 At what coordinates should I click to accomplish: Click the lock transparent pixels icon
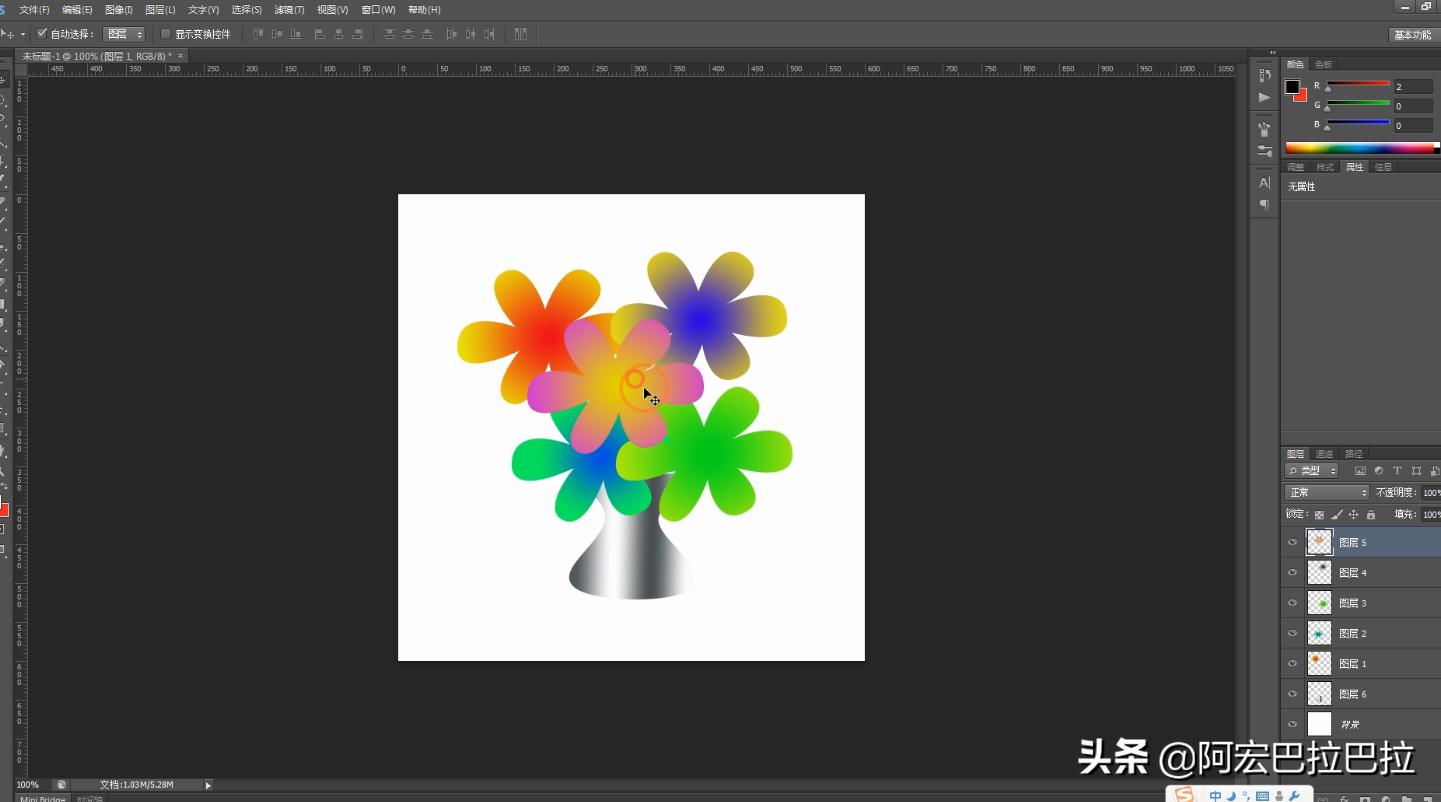(x=1319, y=515)
